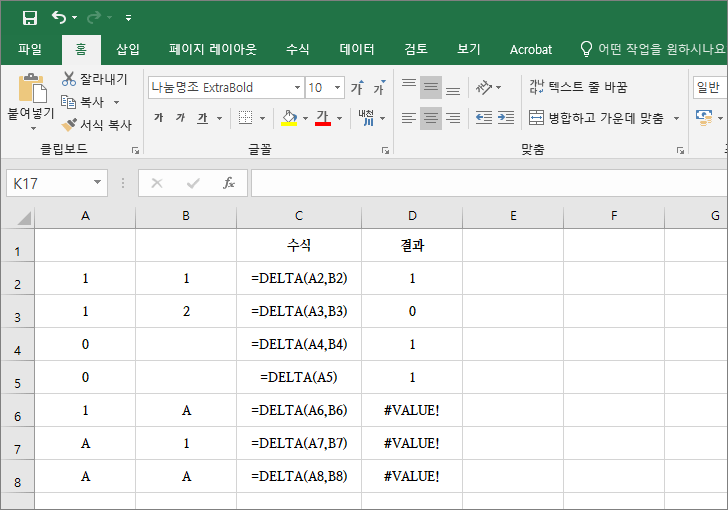Image resolution: width=728 pixels, height=510 pixels.
Task: Open the font size dropdown
Action: 338,88
